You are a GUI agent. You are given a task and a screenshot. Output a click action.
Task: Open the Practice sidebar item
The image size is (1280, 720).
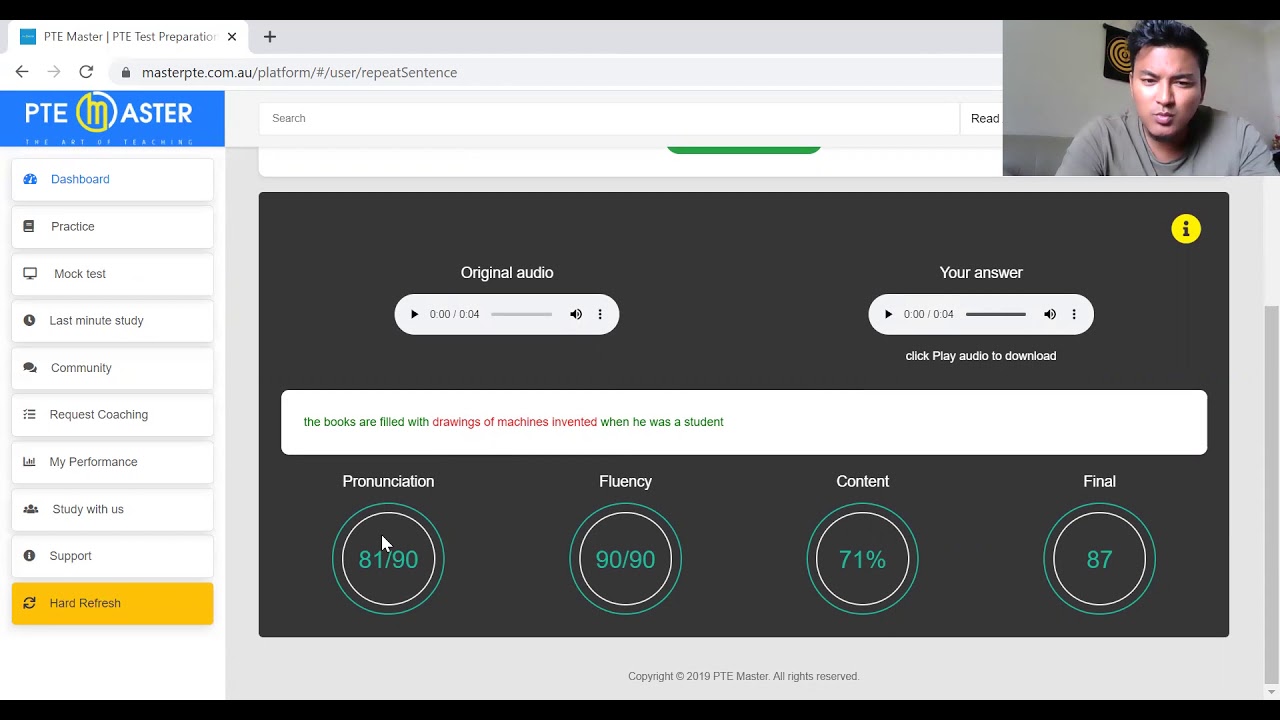point(112,226)
